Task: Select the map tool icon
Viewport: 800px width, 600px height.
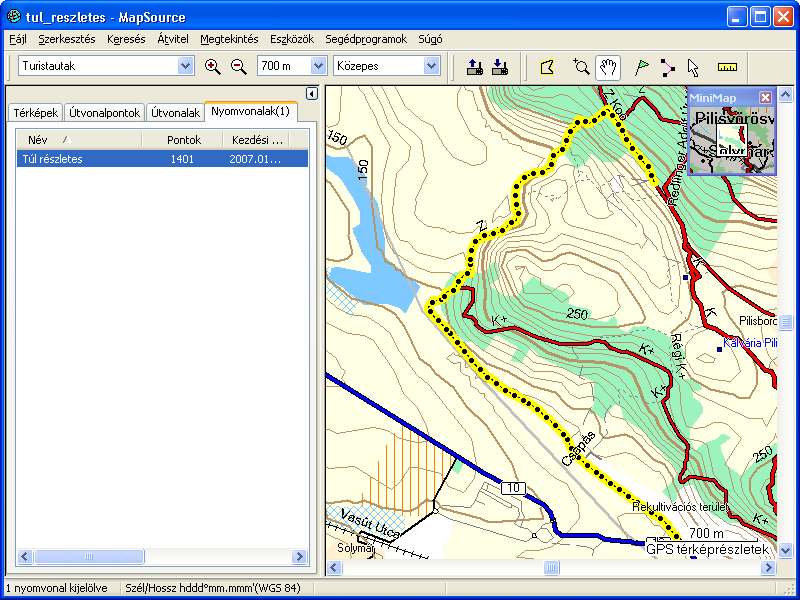Action: [x=546, y=67]
